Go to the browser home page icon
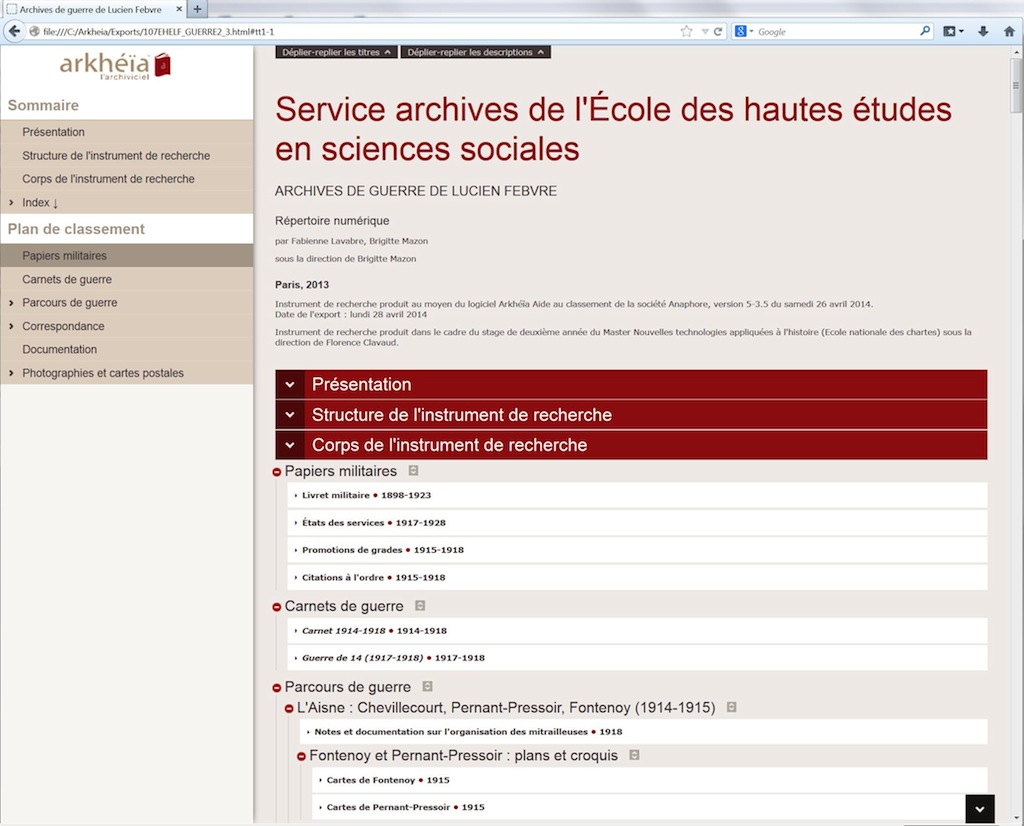 1008,31
